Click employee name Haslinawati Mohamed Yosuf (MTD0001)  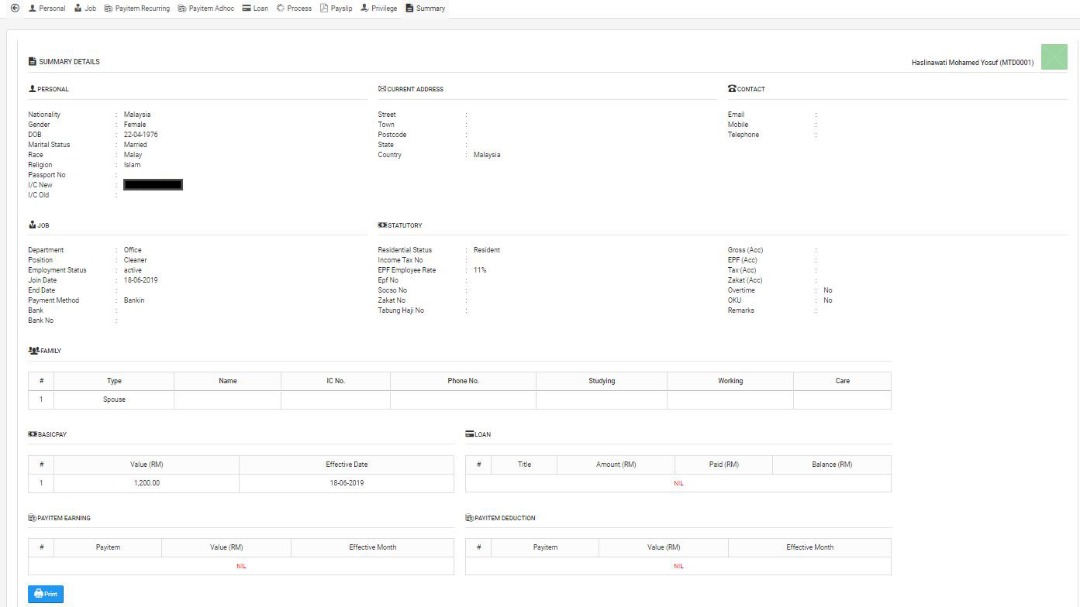point(973,62)
